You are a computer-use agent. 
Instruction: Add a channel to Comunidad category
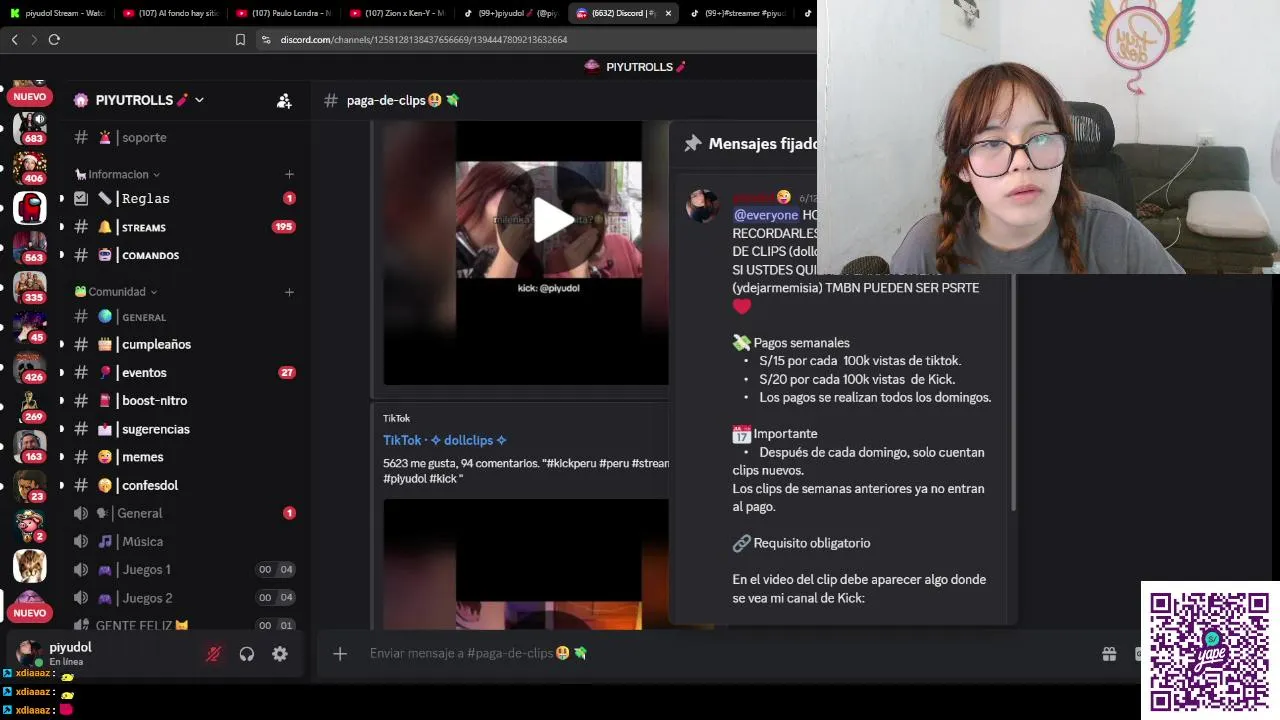pyautogui.click(x=289, y=291)
